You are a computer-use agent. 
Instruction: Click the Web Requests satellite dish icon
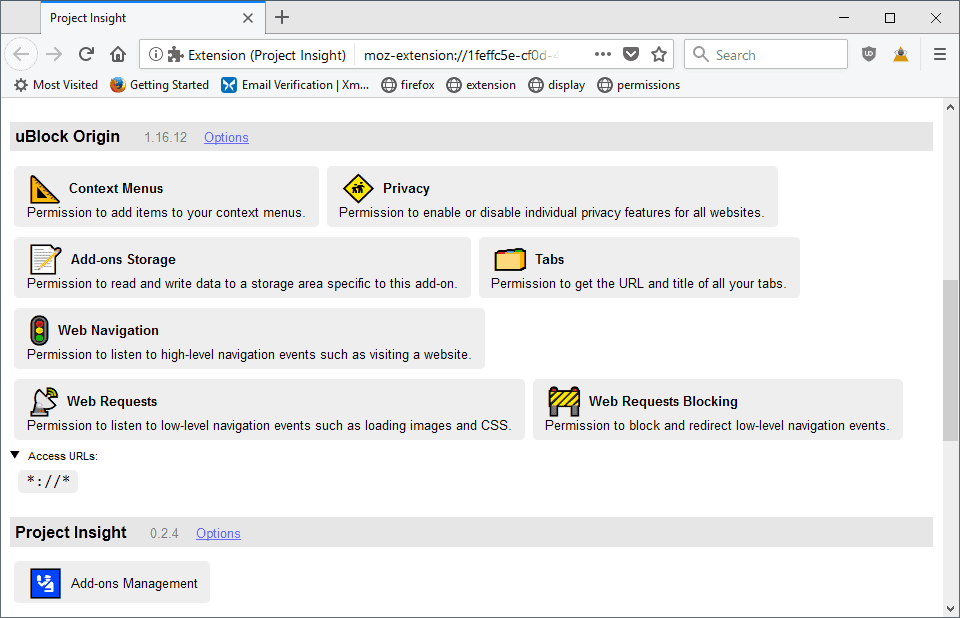[44, 402]
